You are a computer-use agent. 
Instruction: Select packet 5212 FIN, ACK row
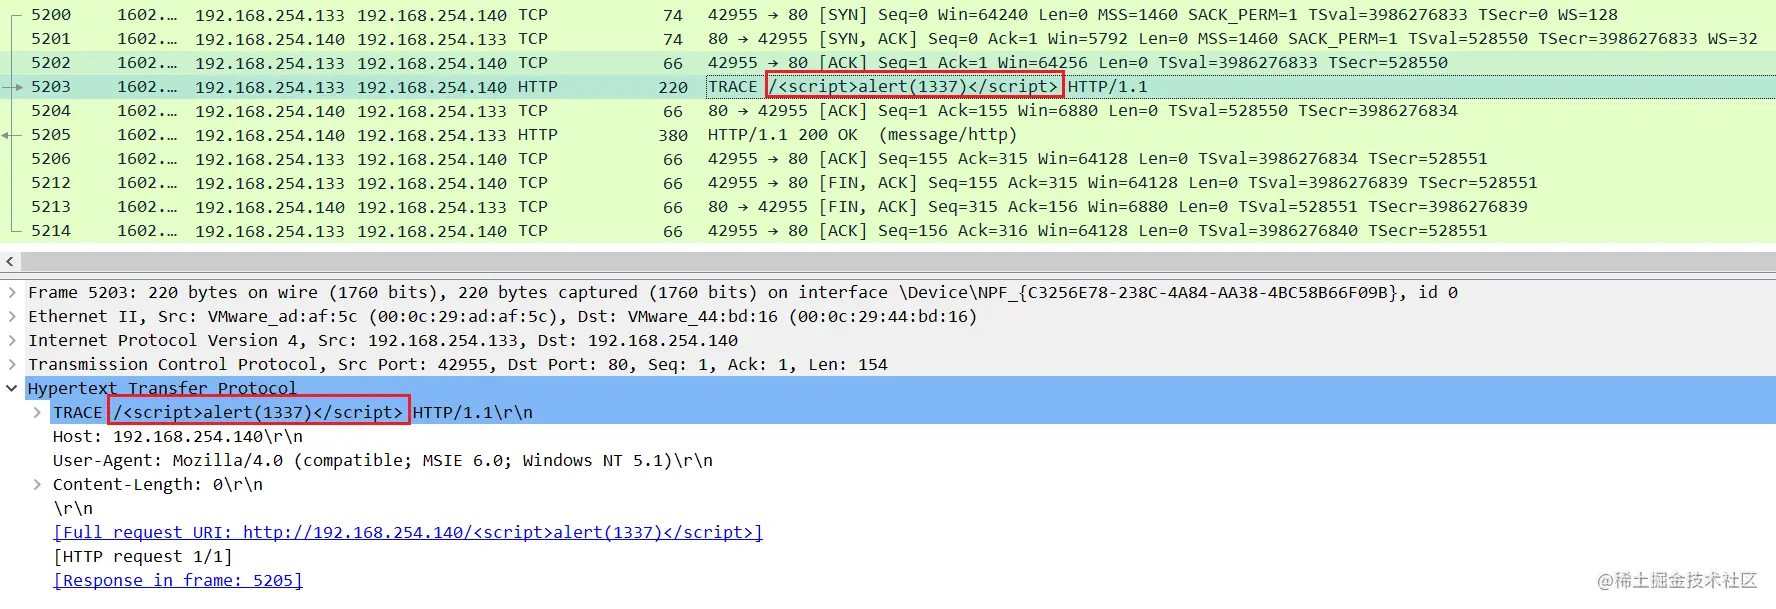(x=888, y=183)
